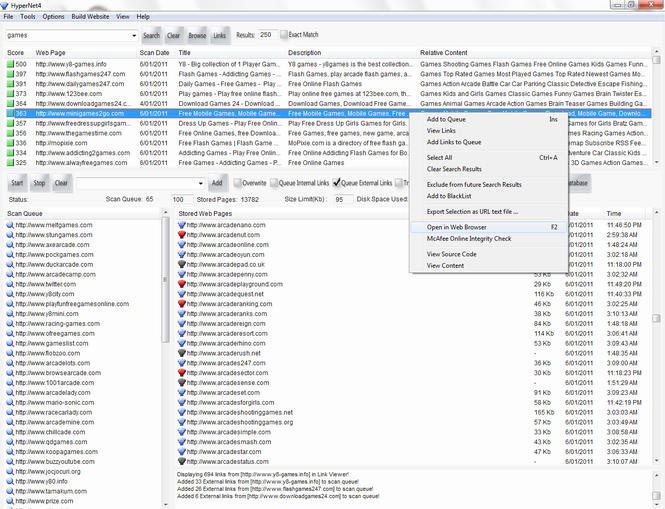Click the Results count input field
The height and width of the screenshot is (509, 665).
pyautogui.click(x=268, y=35)
